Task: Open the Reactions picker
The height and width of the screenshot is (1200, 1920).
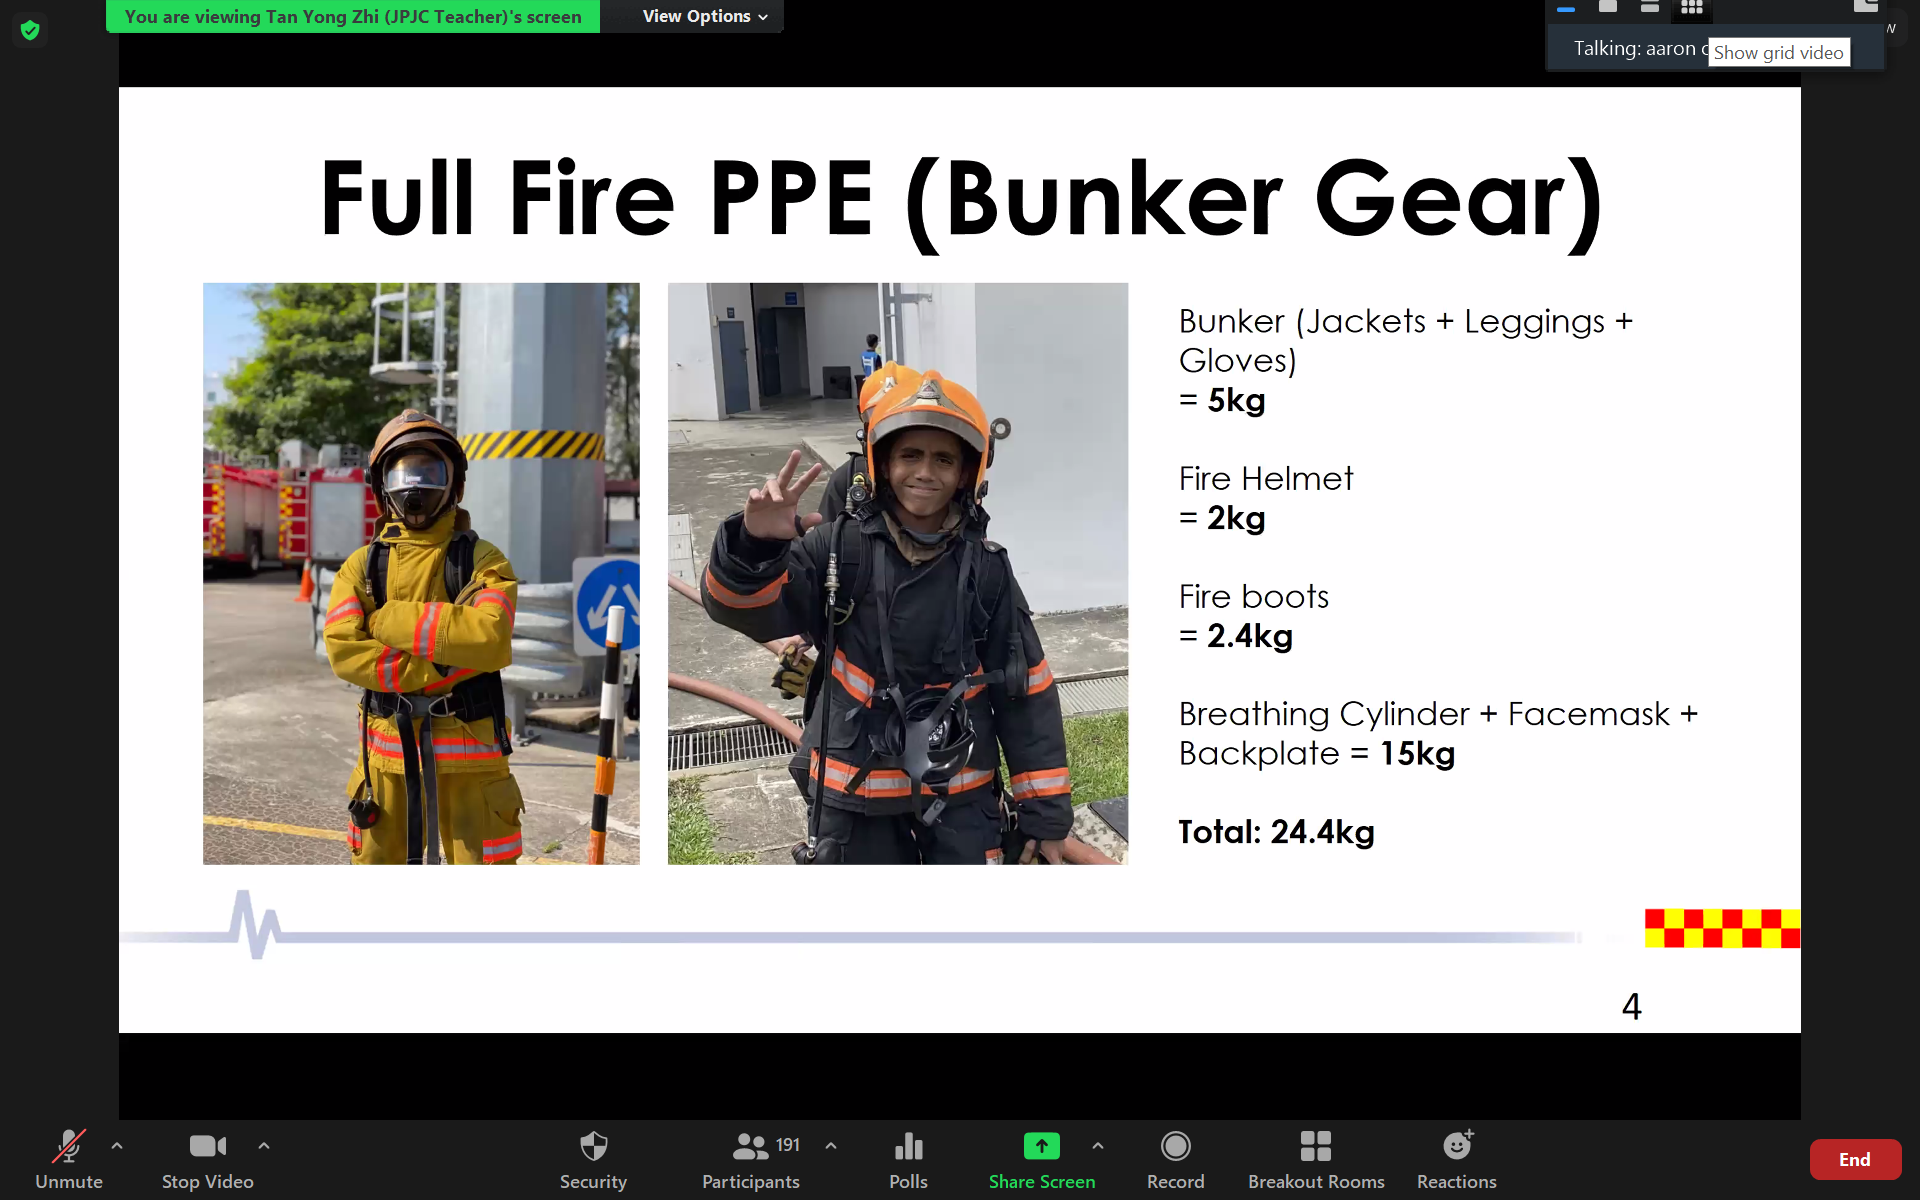Action: (1456, 1159)
